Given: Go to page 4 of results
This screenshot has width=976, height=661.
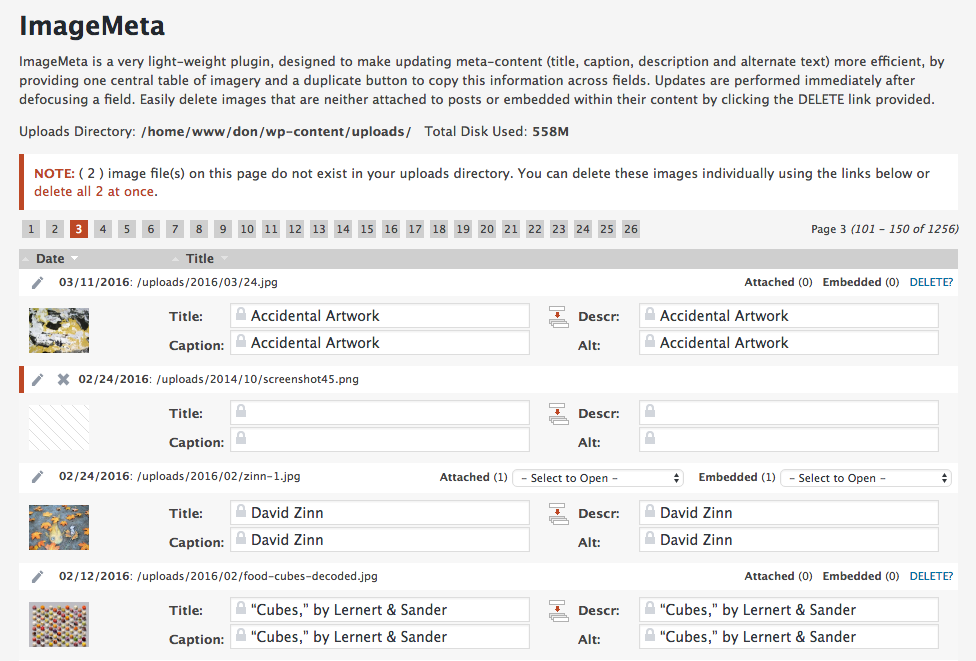Looking at the screenshot, I should [103, 230].
